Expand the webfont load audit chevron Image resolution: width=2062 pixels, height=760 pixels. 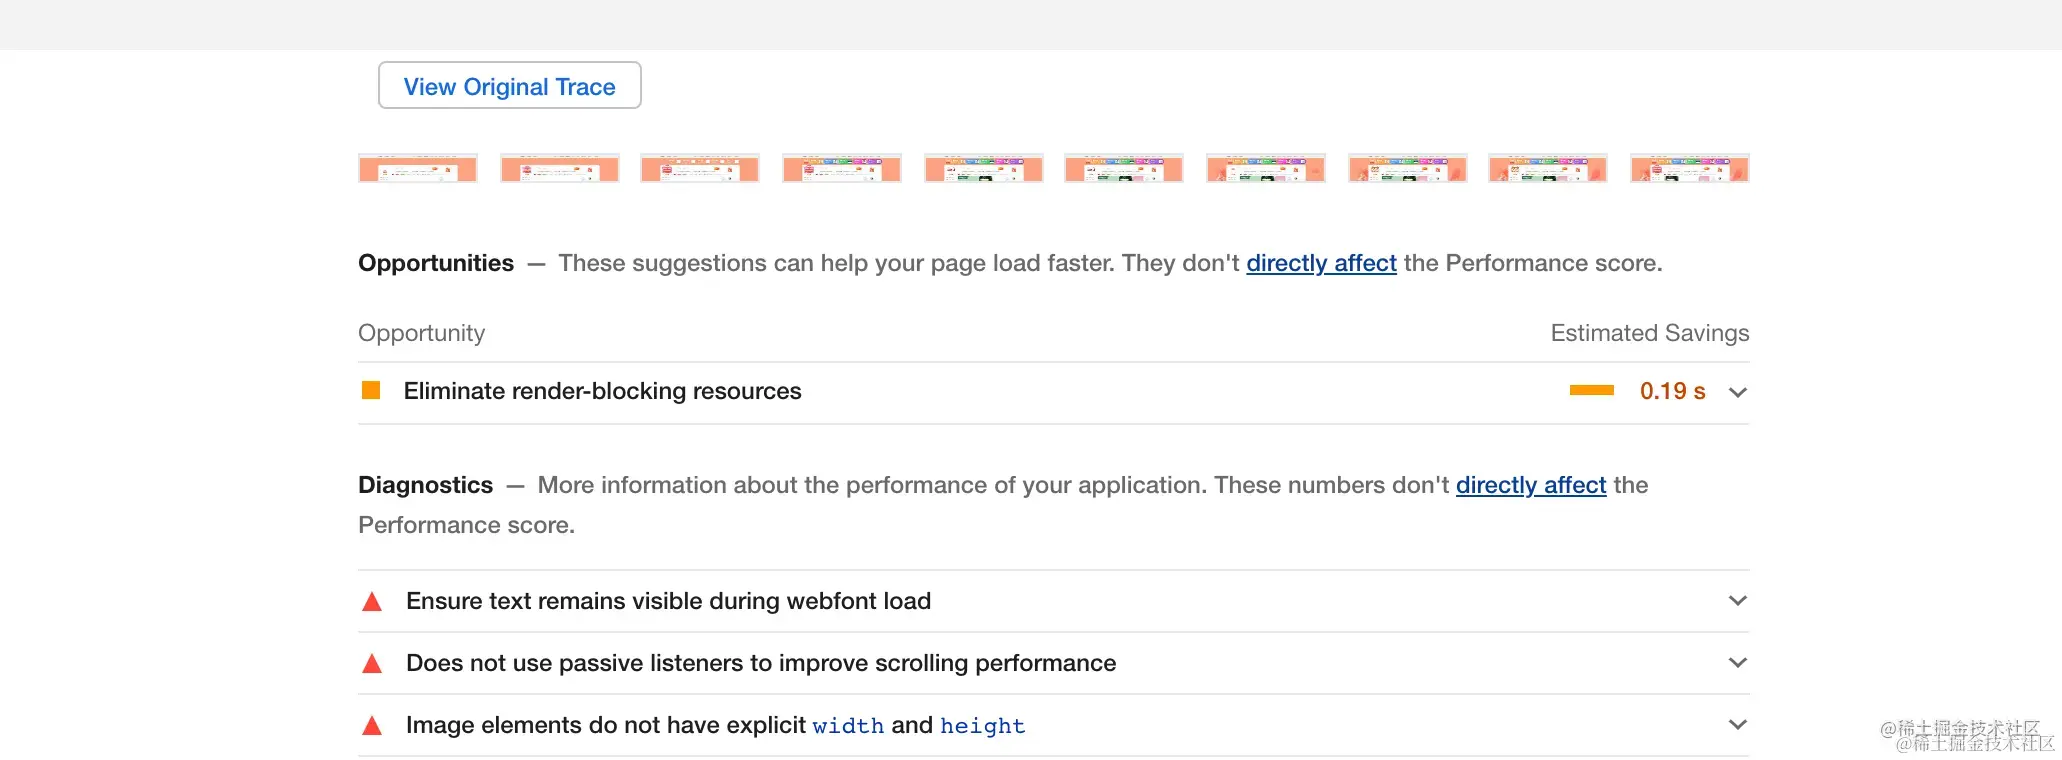[x=1738, y=601]
